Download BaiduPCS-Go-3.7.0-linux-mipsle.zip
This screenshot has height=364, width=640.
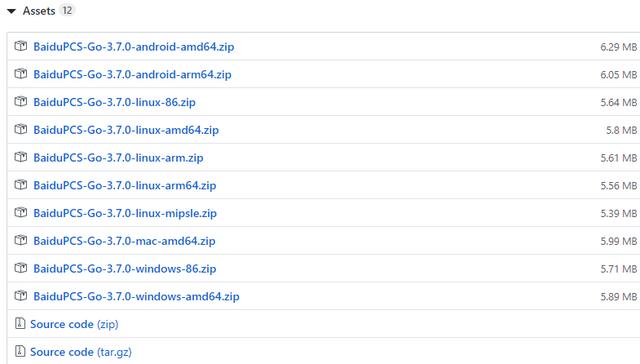pyautogui.click(x=125, y=213)
